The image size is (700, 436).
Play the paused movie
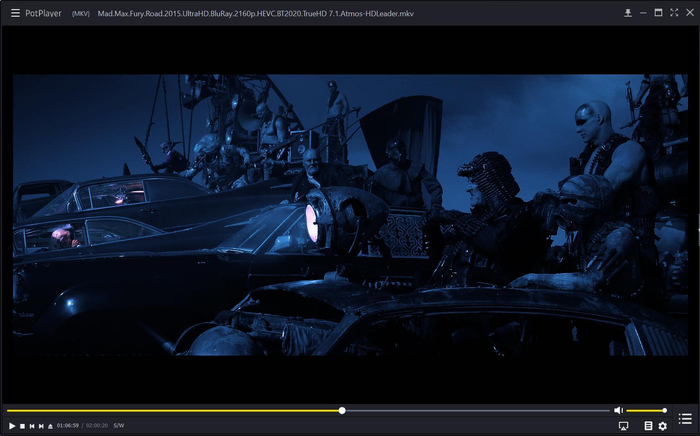tap(12, 426)
